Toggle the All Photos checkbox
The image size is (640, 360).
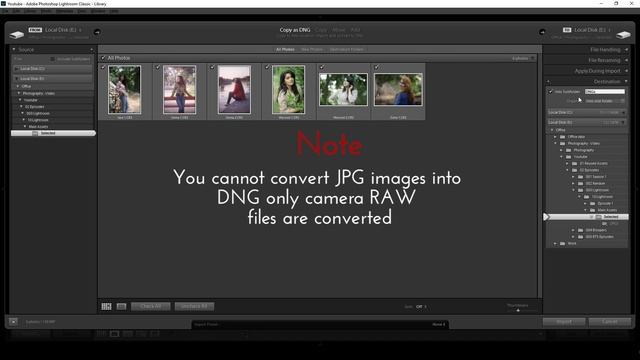[x=103, y=58]
